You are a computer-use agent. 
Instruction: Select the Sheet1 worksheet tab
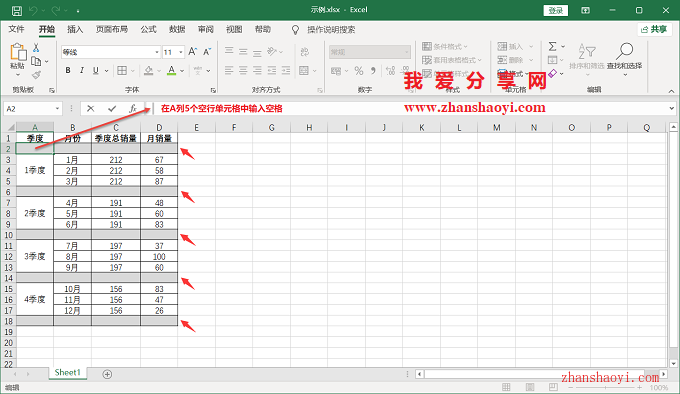(x=68, y=372)
